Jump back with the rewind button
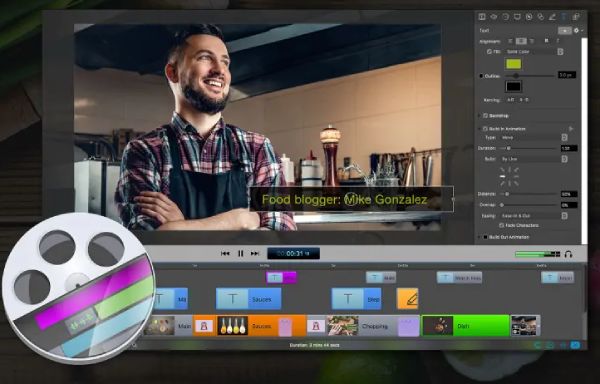The width and height of the screenshot is (600, 384). [225, 253]
